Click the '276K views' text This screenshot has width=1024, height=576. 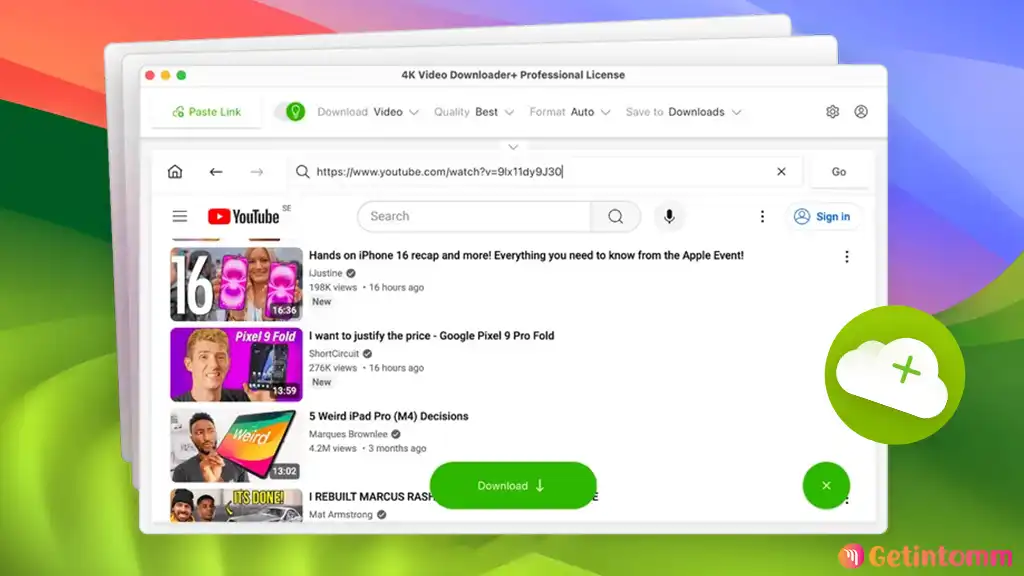click(332, 368)
